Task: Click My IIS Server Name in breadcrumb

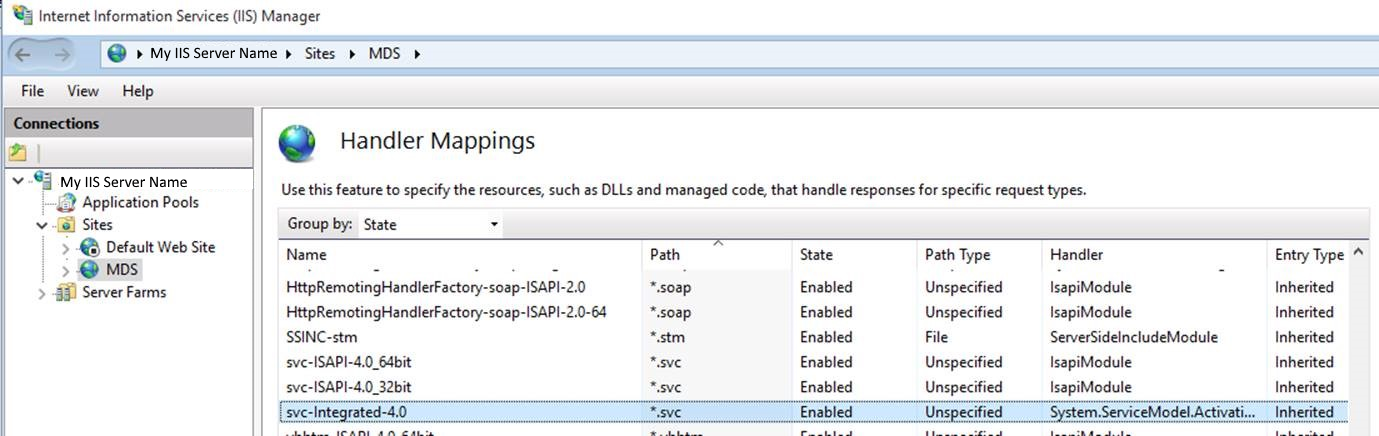Action: pyautogui.click(x=213, y=54)
